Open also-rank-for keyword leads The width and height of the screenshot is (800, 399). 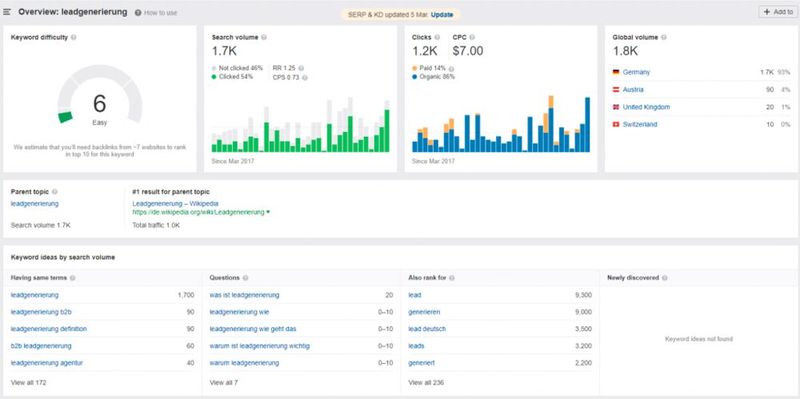pos(416,346)
